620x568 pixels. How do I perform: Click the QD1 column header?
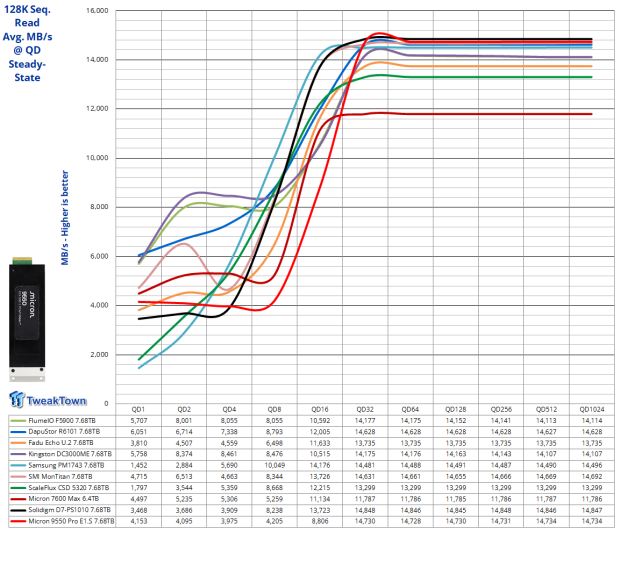(138, 410)
